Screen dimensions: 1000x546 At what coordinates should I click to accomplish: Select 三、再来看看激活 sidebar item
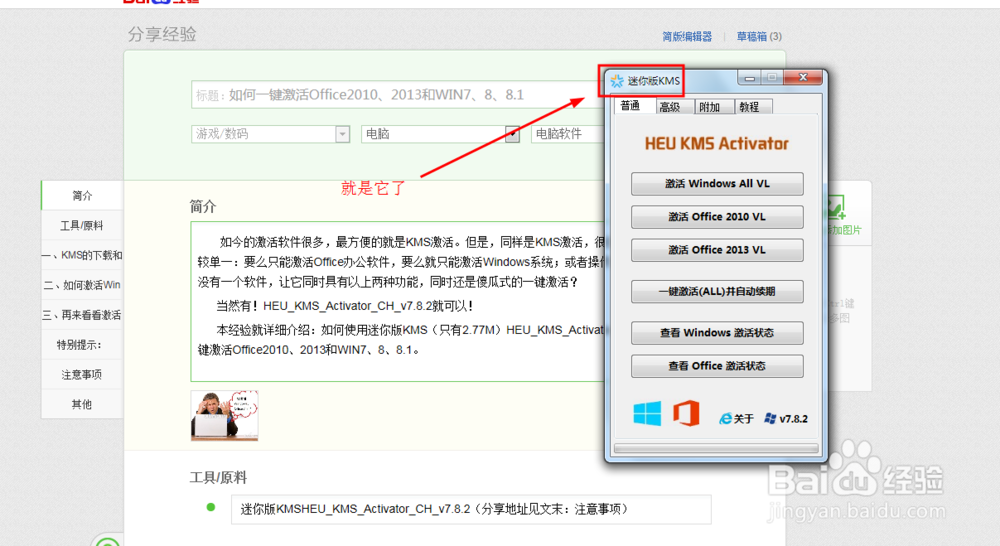pos(82,315)
